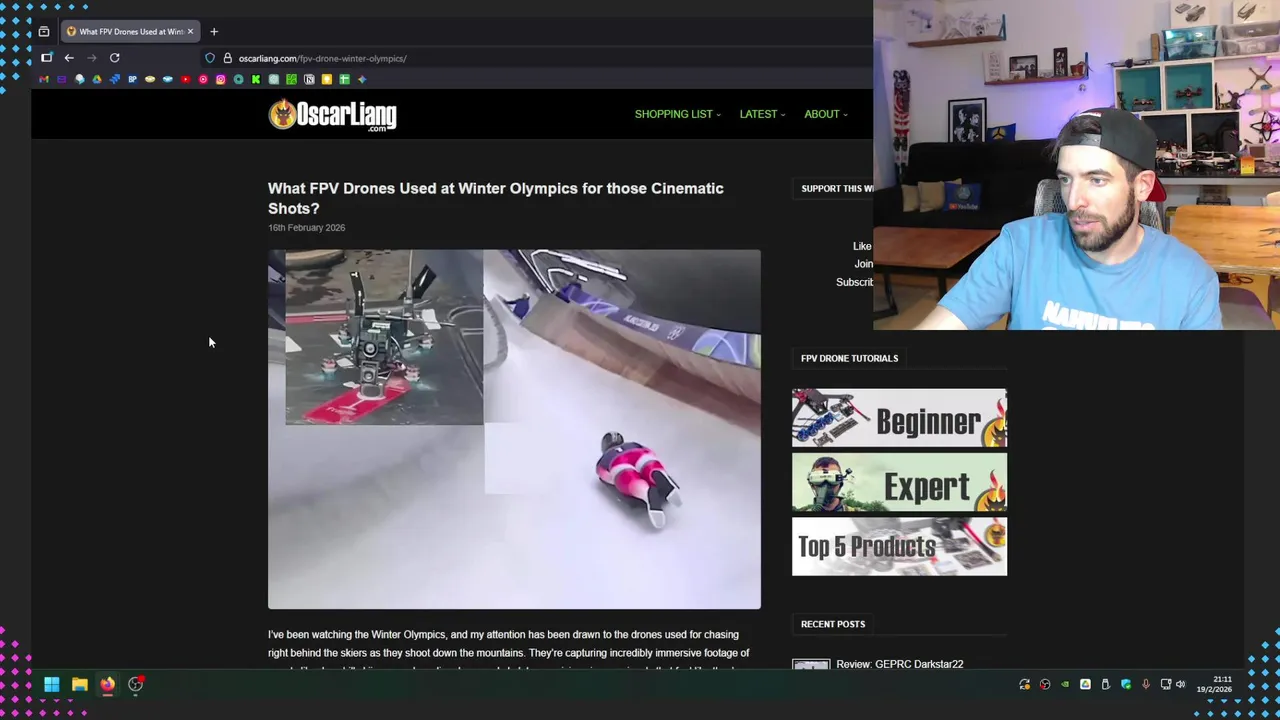The image size is (1280, 720).
Task: Click the 16th February 2026 date
Action: pos(306,227)
